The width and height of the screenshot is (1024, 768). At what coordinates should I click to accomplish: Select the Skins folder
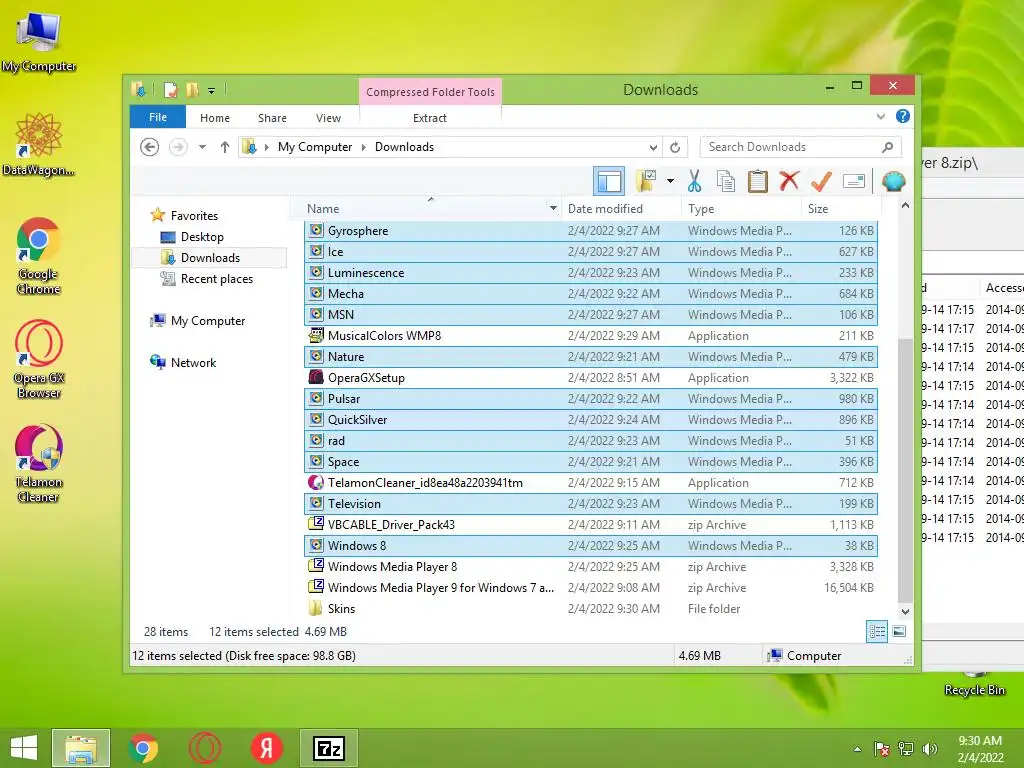click(590, 609)
